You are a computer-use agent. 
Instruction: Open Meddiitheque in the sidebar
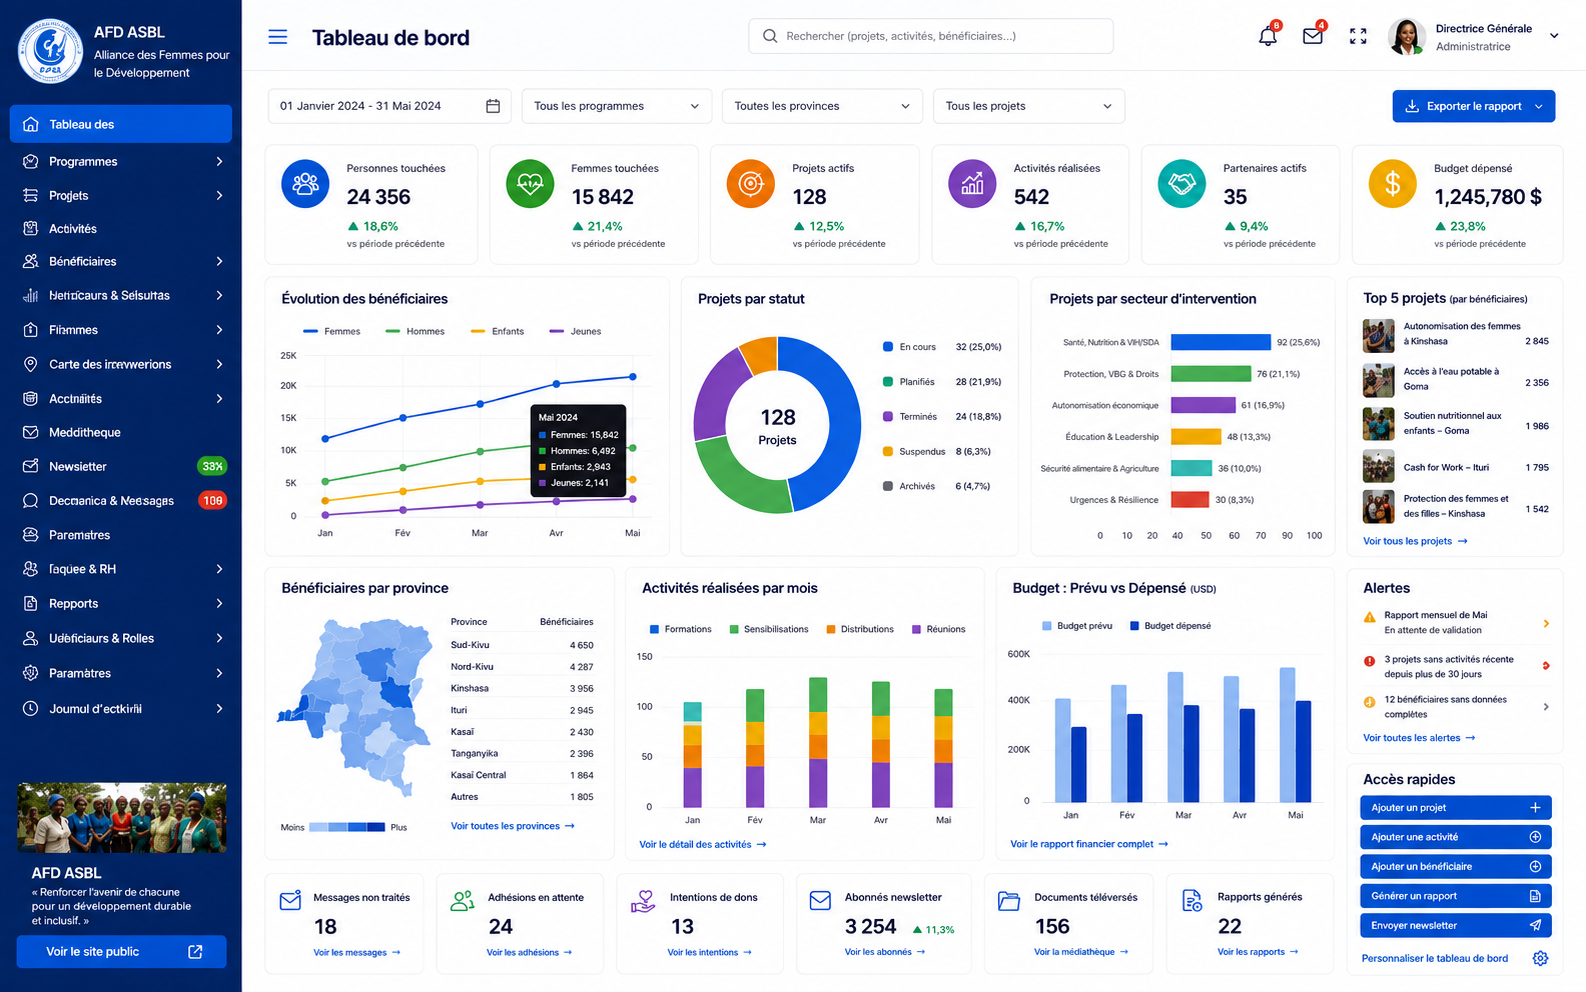tap(121, 432)
